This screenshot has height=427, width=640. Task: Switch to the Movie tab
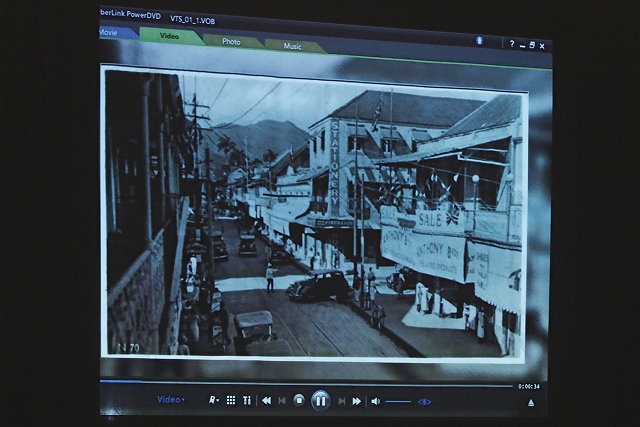(x=108, y=33)
